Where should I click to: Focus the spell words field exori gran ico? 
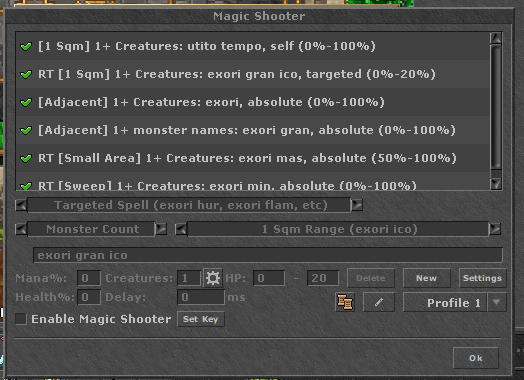click(268, 255)
